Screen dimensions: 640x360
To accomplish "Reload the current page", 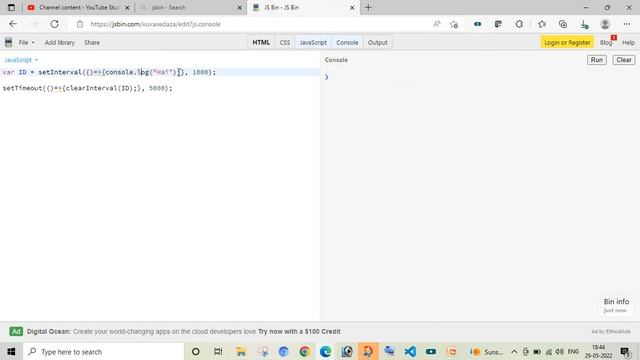I will click(x=54, y=24).
